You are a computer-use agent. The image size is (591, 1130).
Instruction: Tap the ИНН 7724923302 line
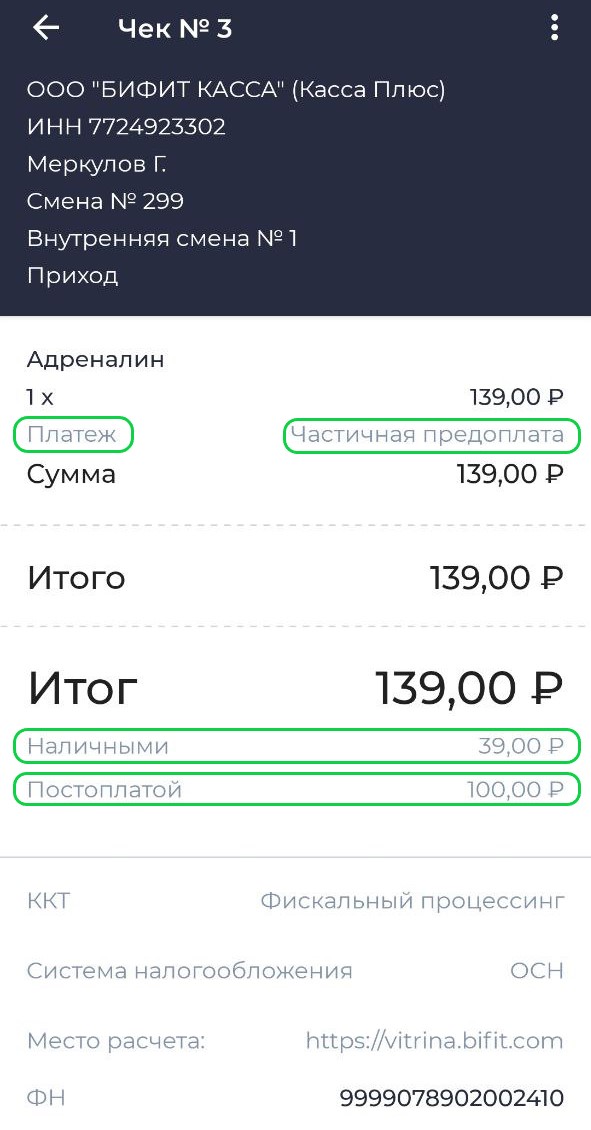pyautogui.click(x=126, y=127)
